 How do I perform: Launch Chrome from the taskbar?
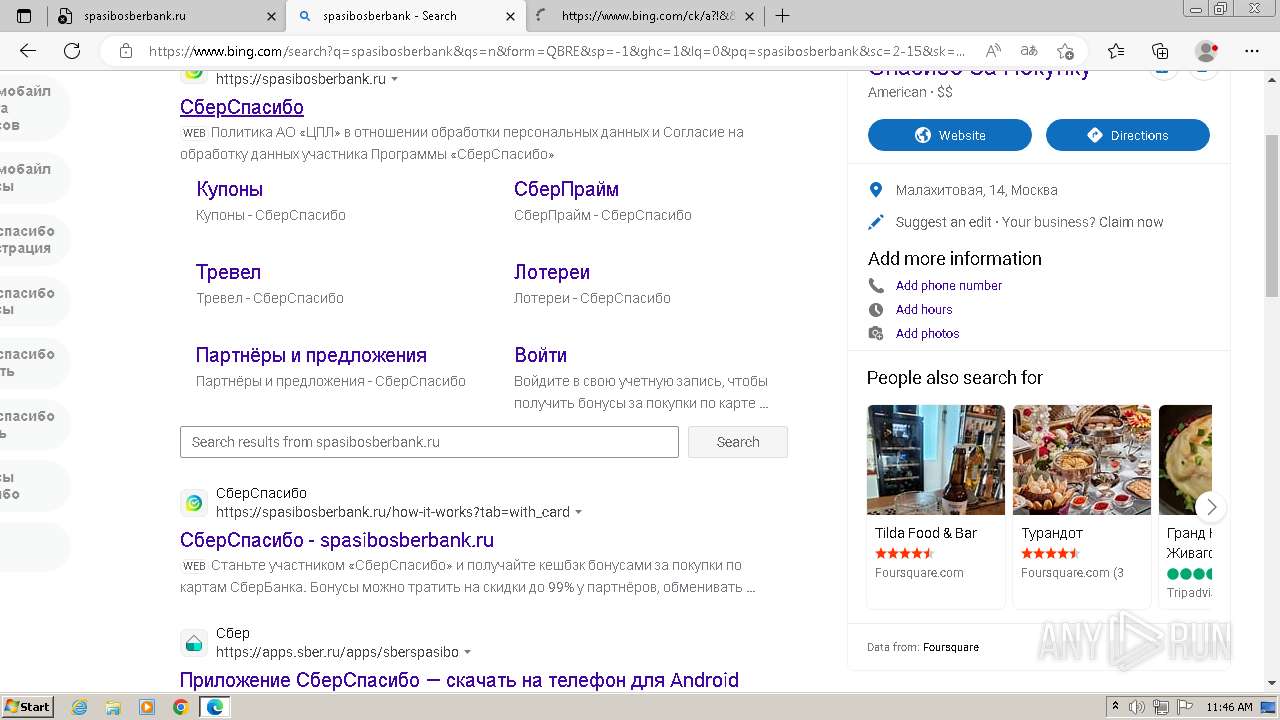click(180, 707)
